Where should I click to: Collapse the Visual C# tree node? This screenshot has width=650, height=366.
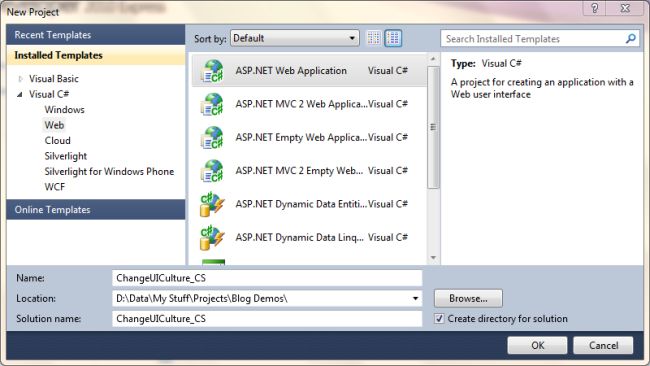point(19,95)
